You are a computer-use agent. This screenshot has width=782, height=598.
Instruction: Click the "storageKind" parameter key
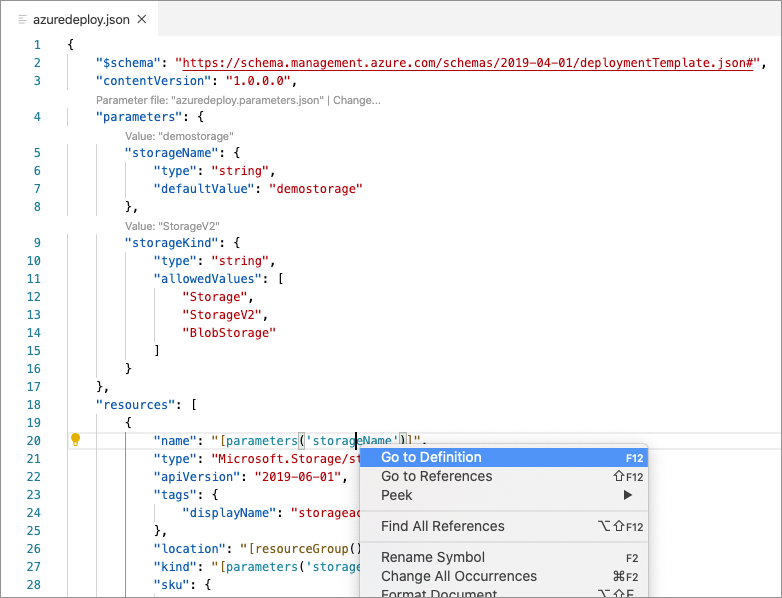172,242
